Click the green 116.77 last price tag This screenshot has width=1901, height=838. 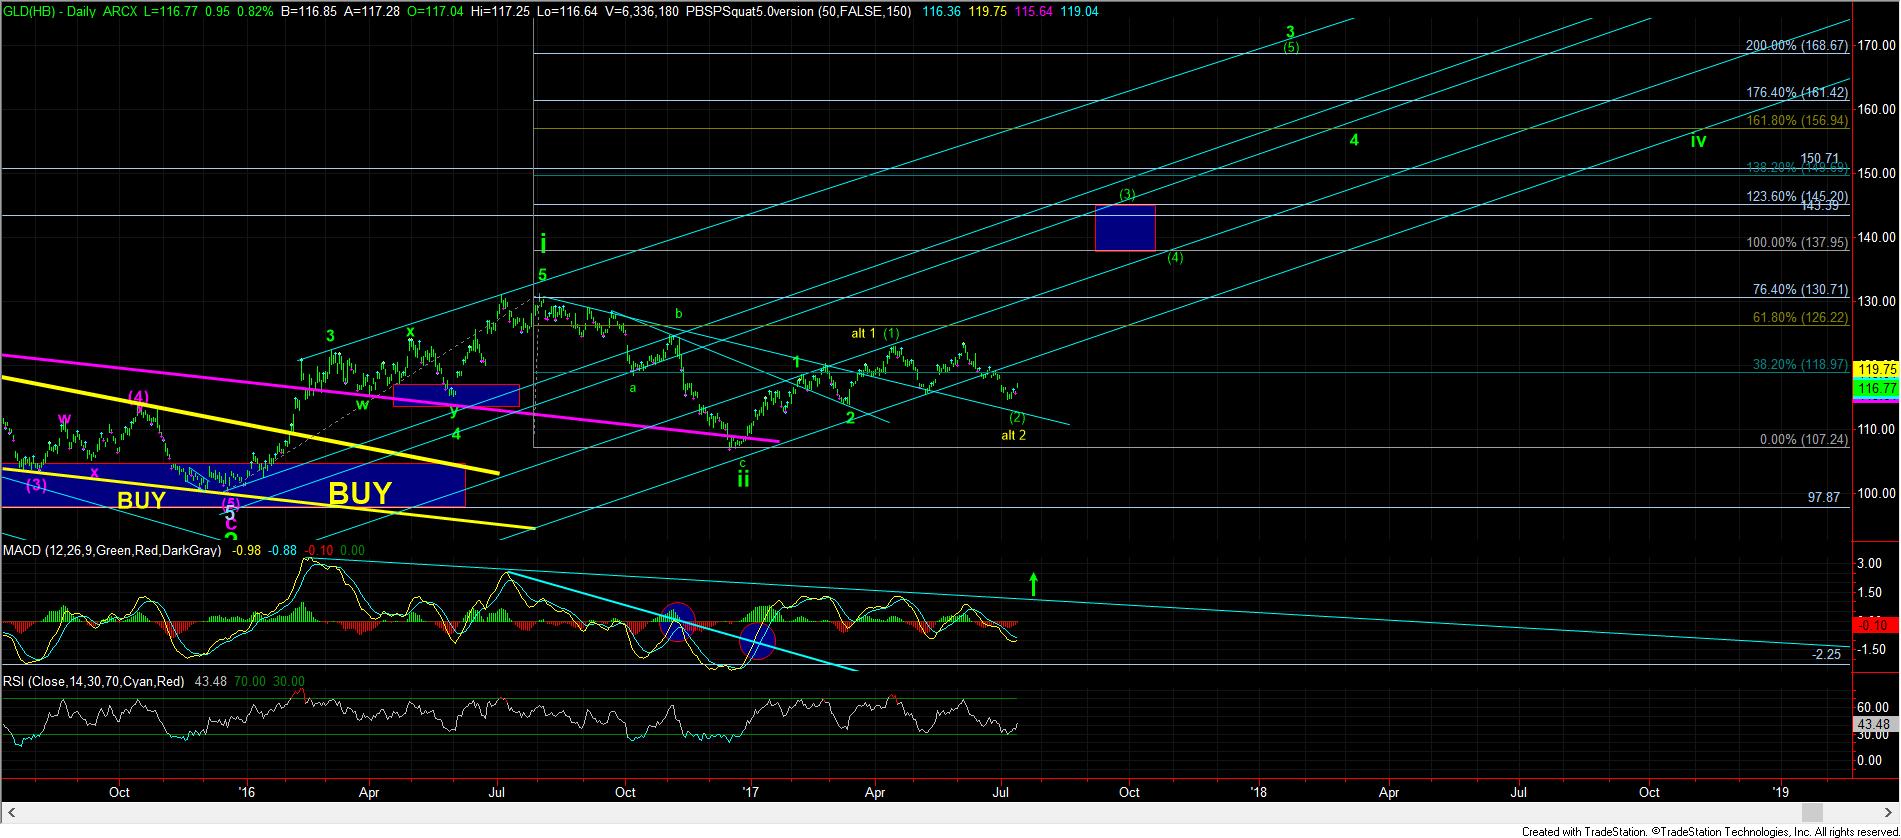pos(1876,387)
